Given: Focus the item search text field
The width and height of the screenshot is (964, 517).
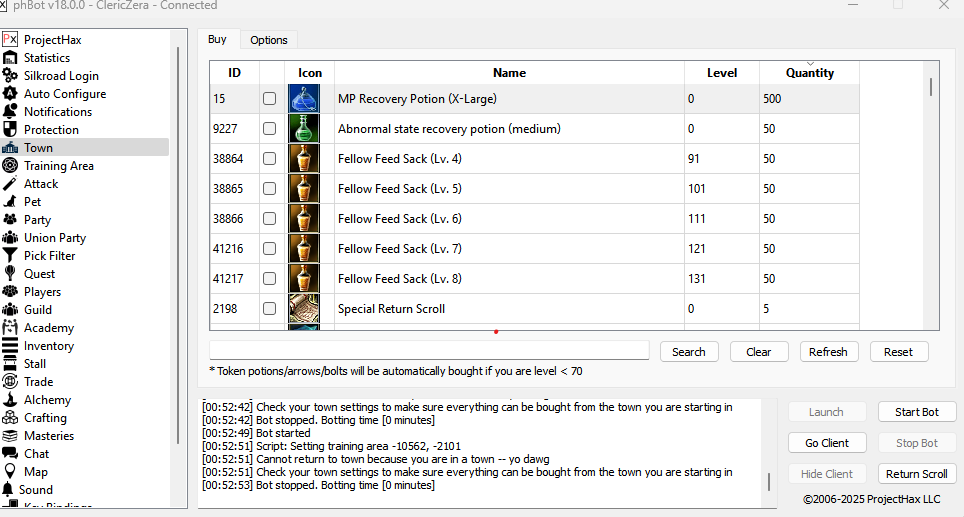Looking at the screenshot, I should (429, 351).
